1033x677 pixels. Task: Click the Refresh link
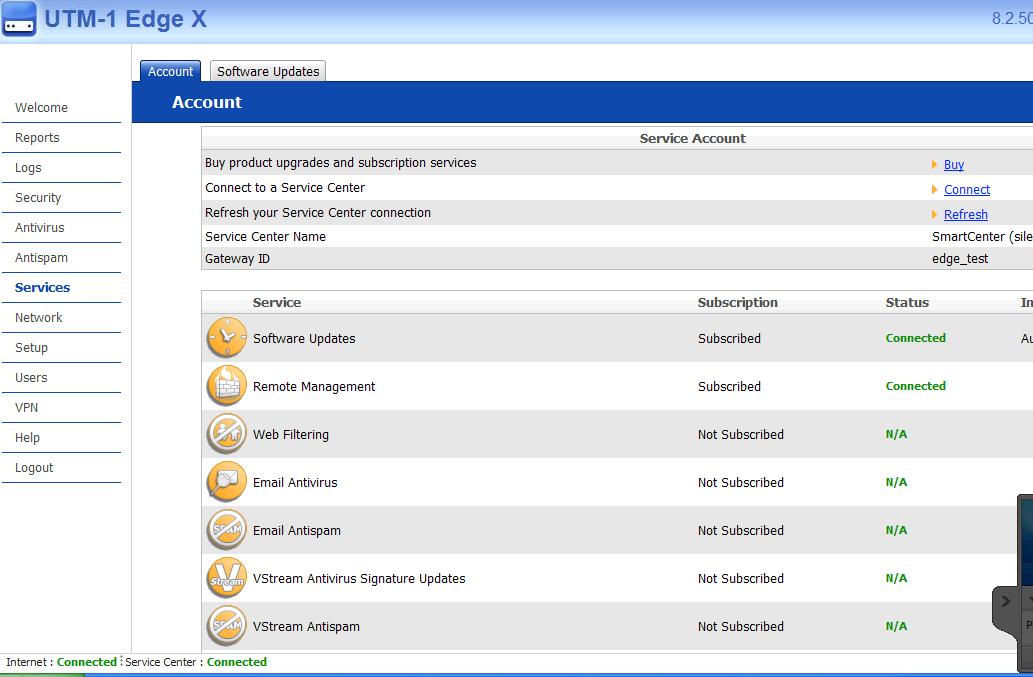tap(965, 215)
